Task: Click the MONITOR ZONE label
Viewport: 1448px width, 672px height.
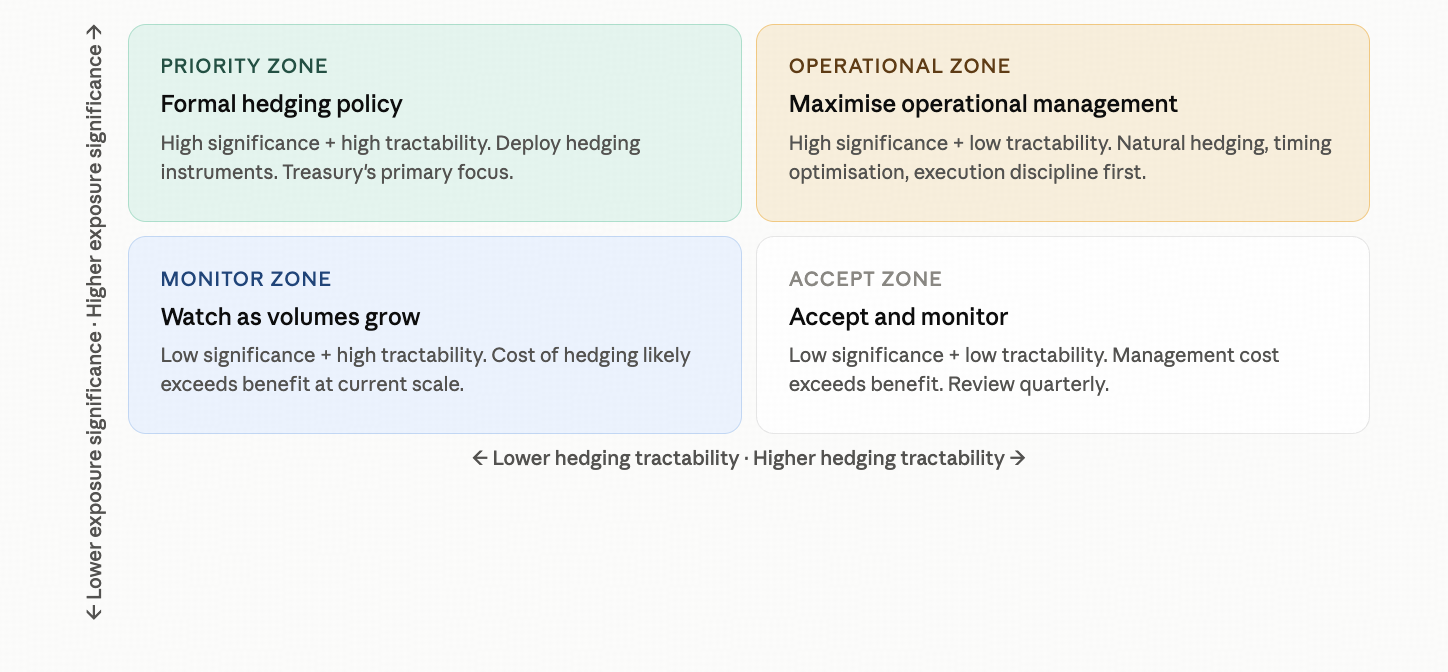Action: tap(246, 279)
